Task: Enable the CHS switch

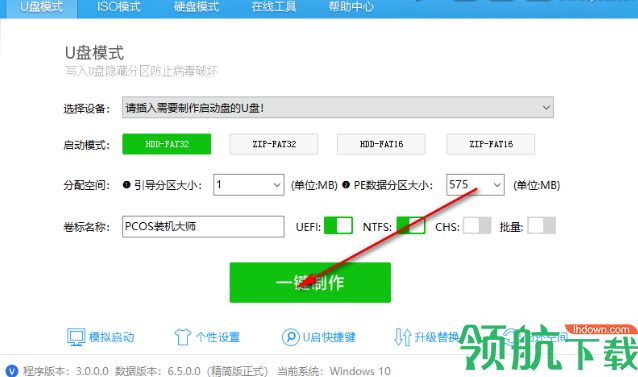Action: [477, 225]
